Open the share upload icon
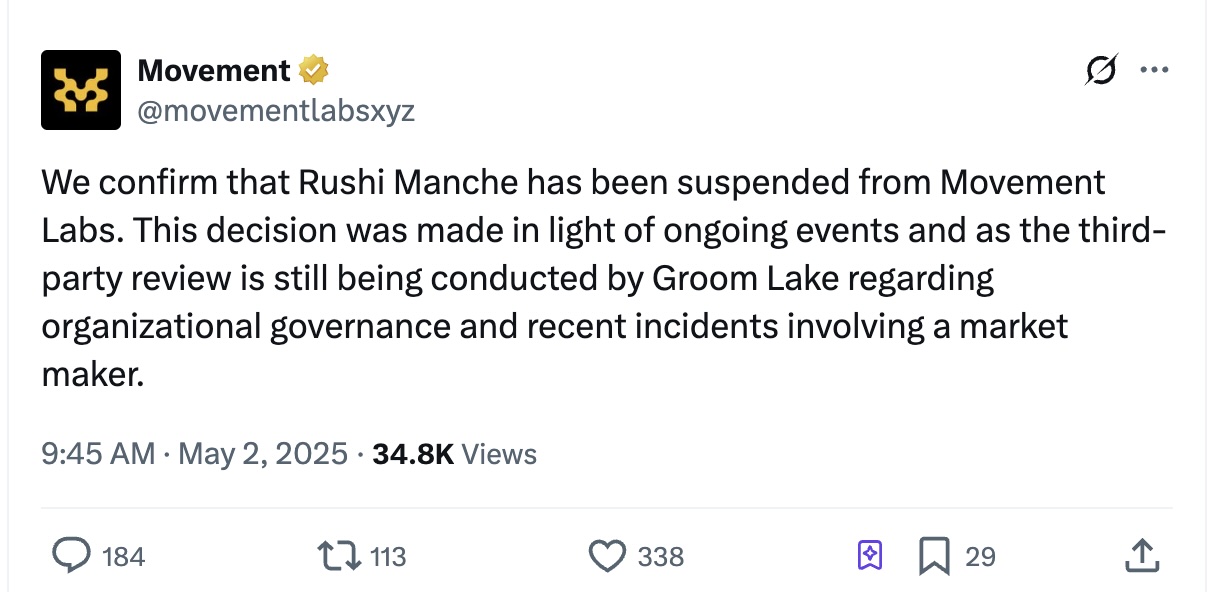 point(1141,556)
